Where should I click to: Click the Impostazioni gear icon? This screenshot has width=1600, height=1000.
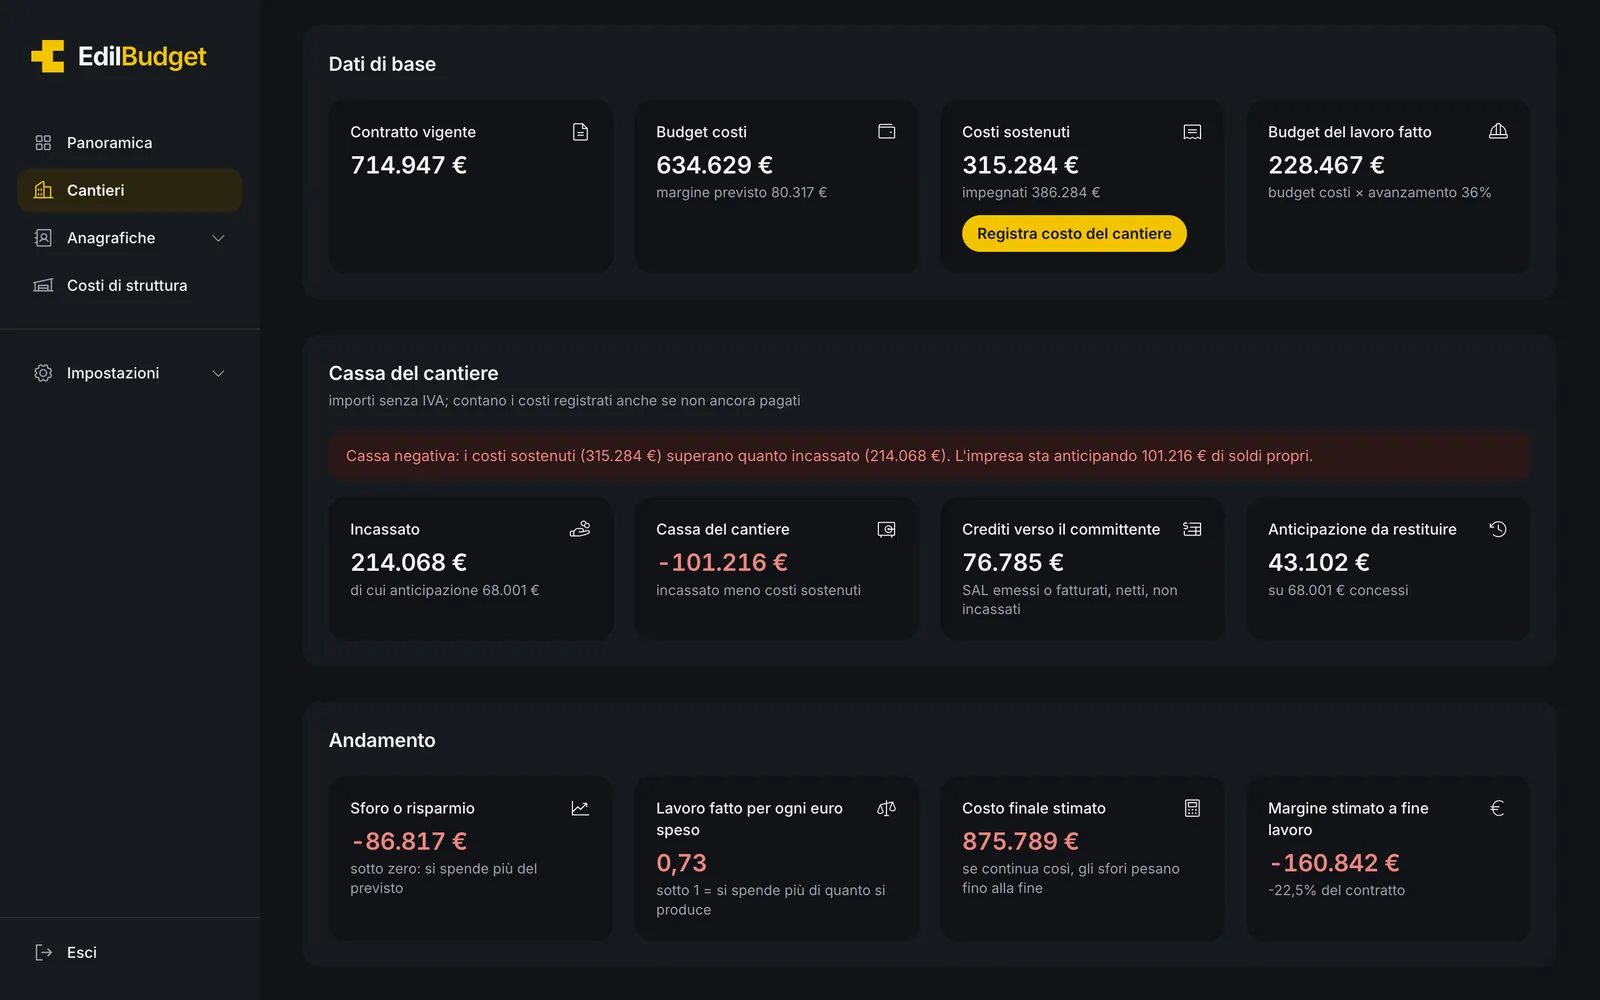click(x=43, y=373)
